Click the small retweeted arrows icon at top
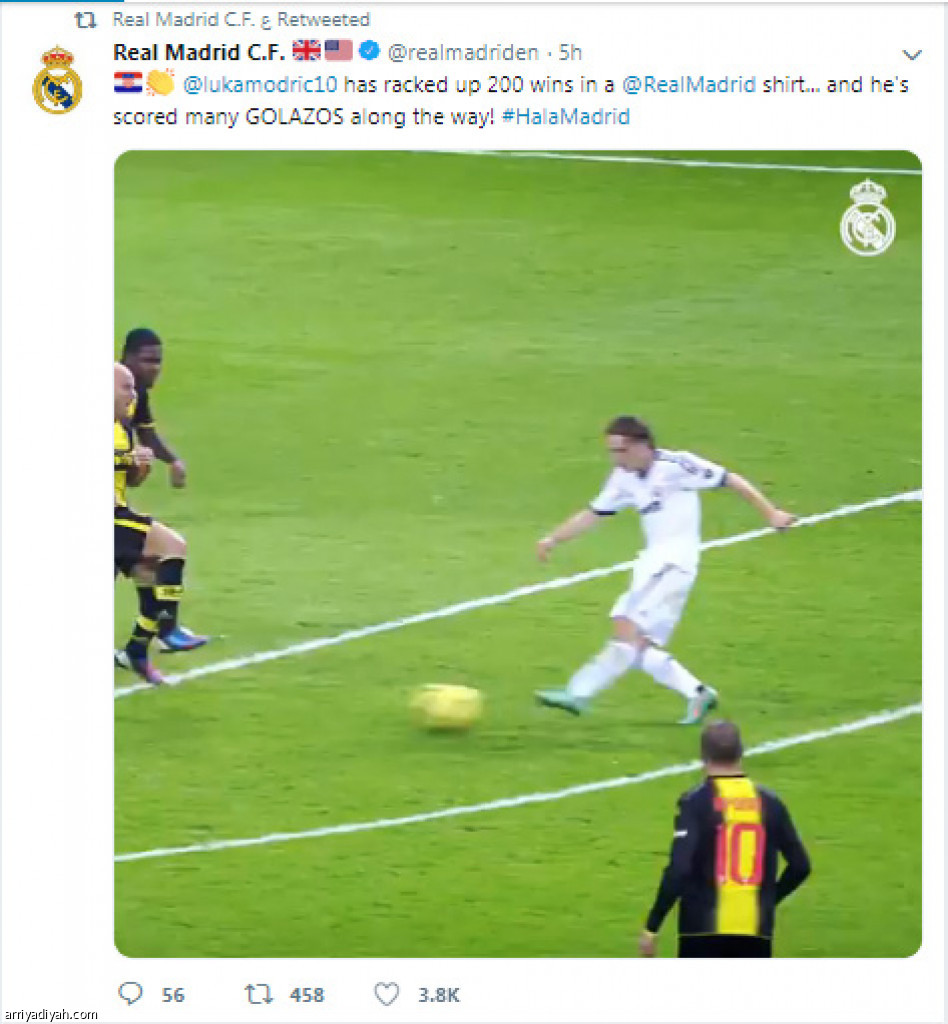 pyautogui.click(x=86, y=20)
